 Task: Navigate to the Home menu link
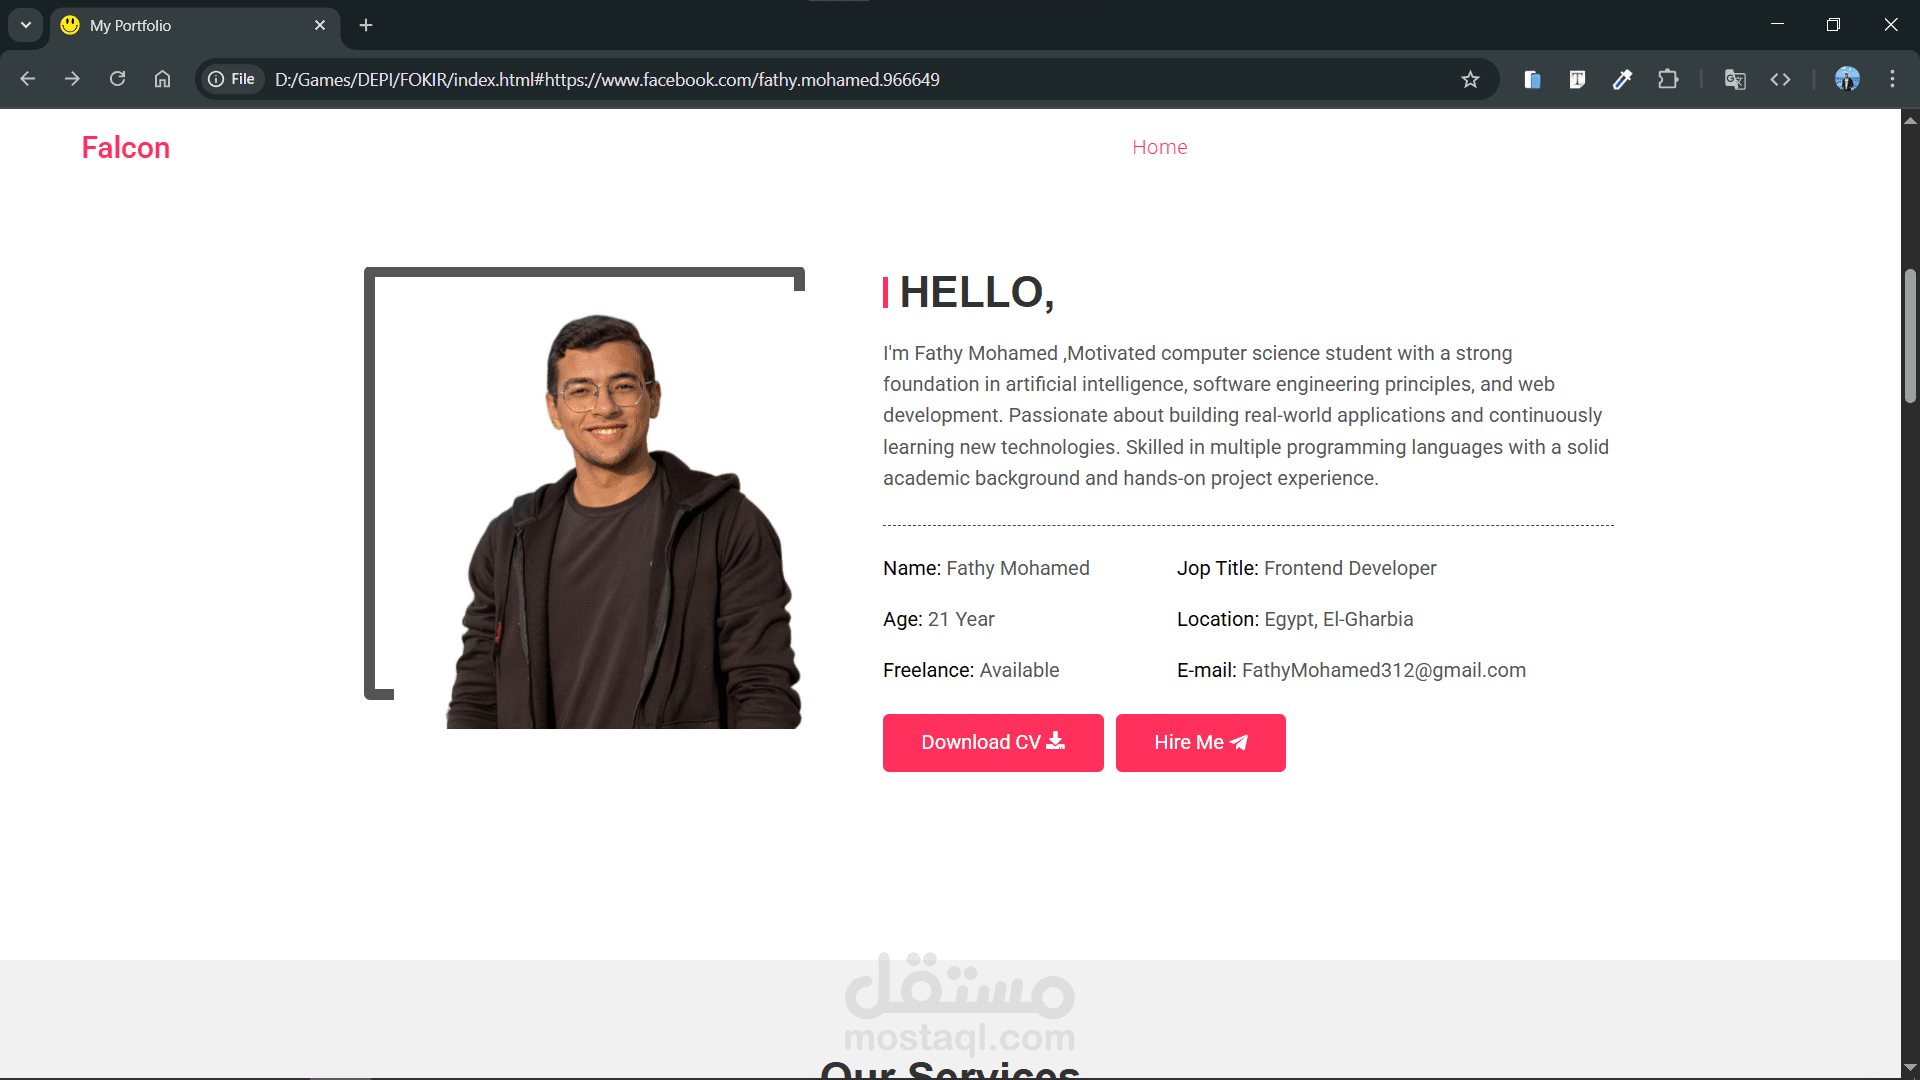point(1160,147)
